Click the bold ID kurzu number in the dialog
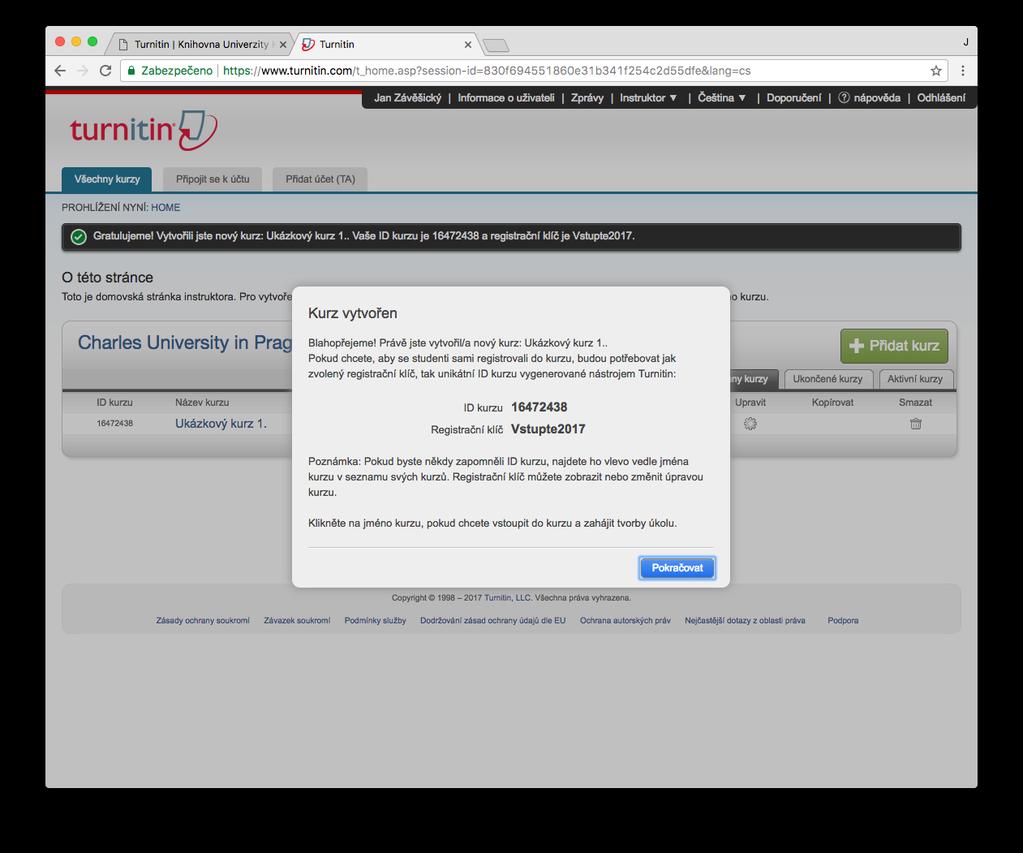Screen dimensions: 1023x853 point(539,407)
